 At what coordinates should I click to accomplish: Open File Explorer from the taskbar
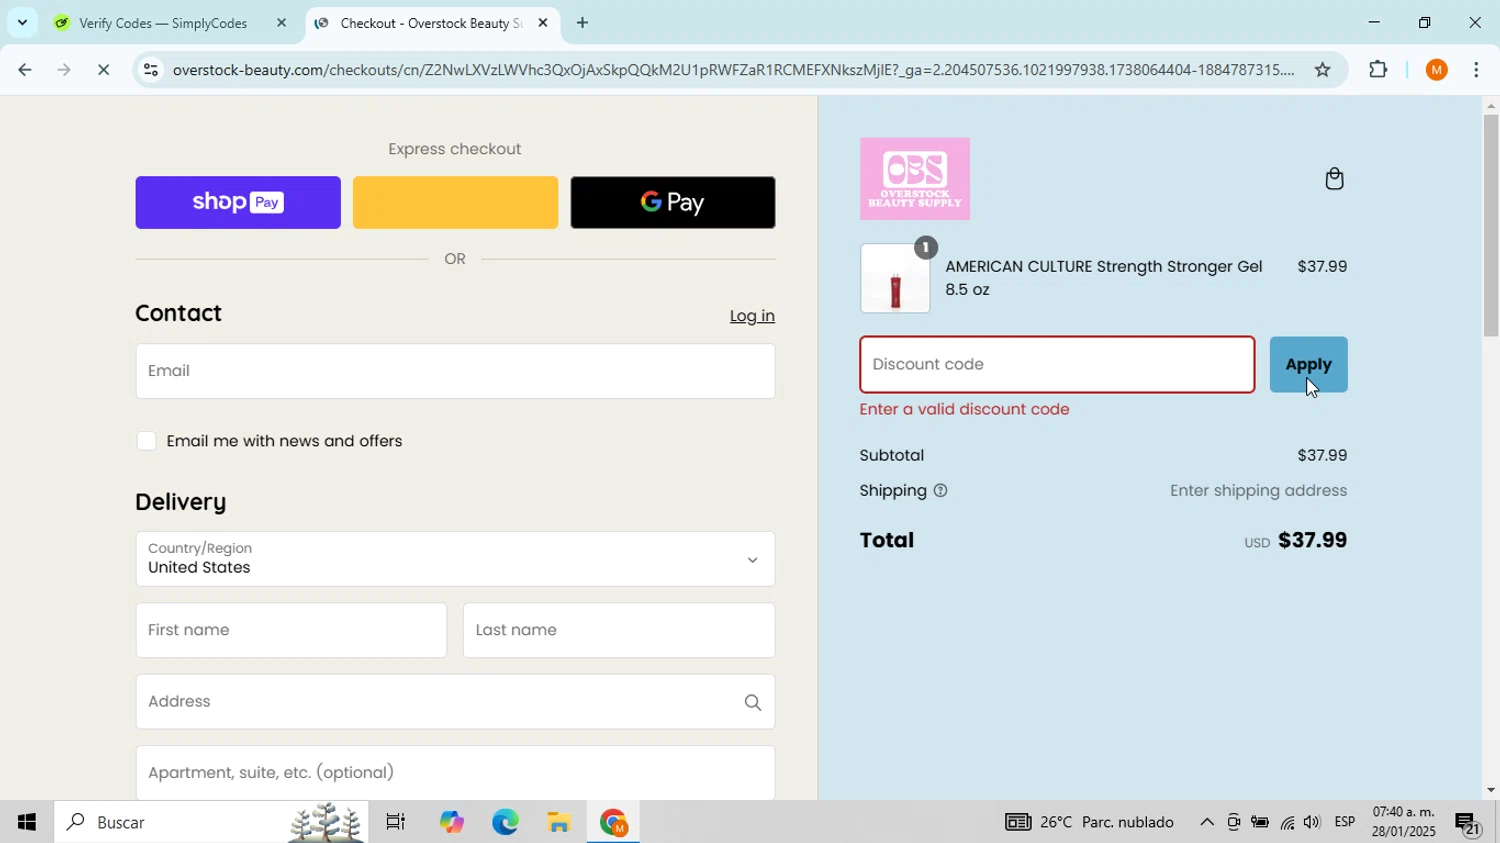click(559, 822)
